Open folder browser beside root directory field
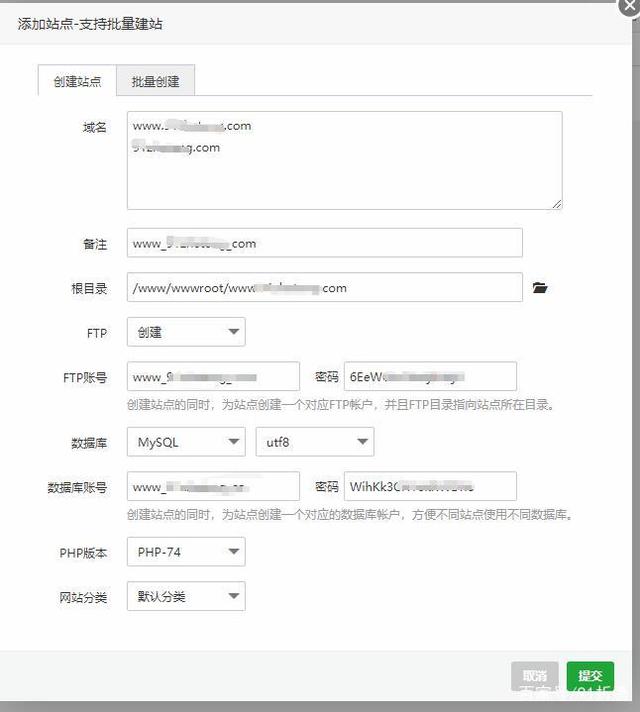 (540, 287)
